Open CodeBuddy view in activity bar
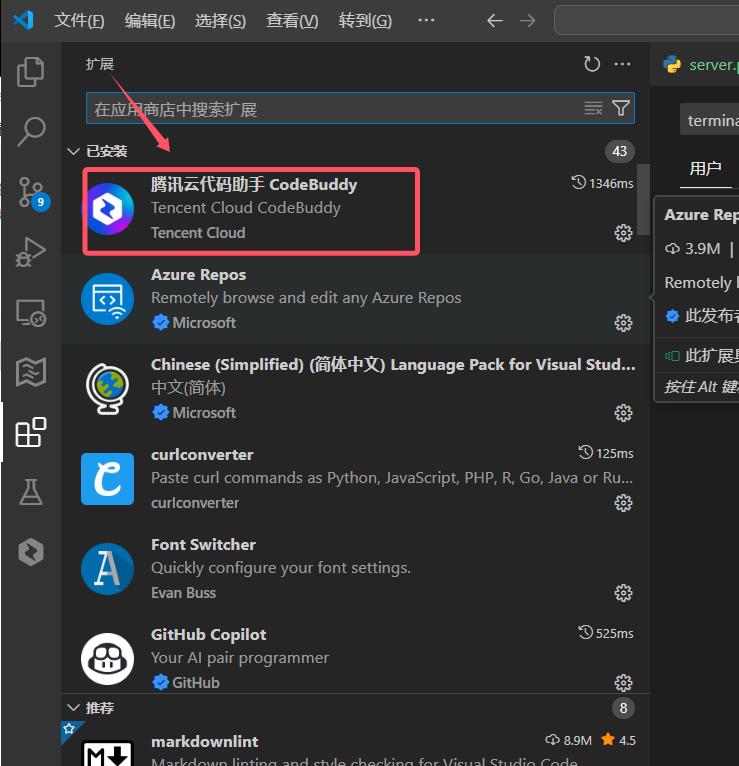 (31, 552)
